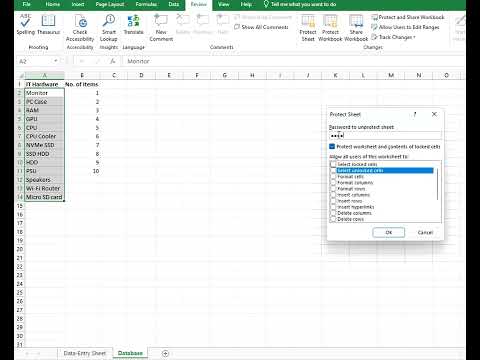Click the select-all corner of the grid

pos(21,75)
